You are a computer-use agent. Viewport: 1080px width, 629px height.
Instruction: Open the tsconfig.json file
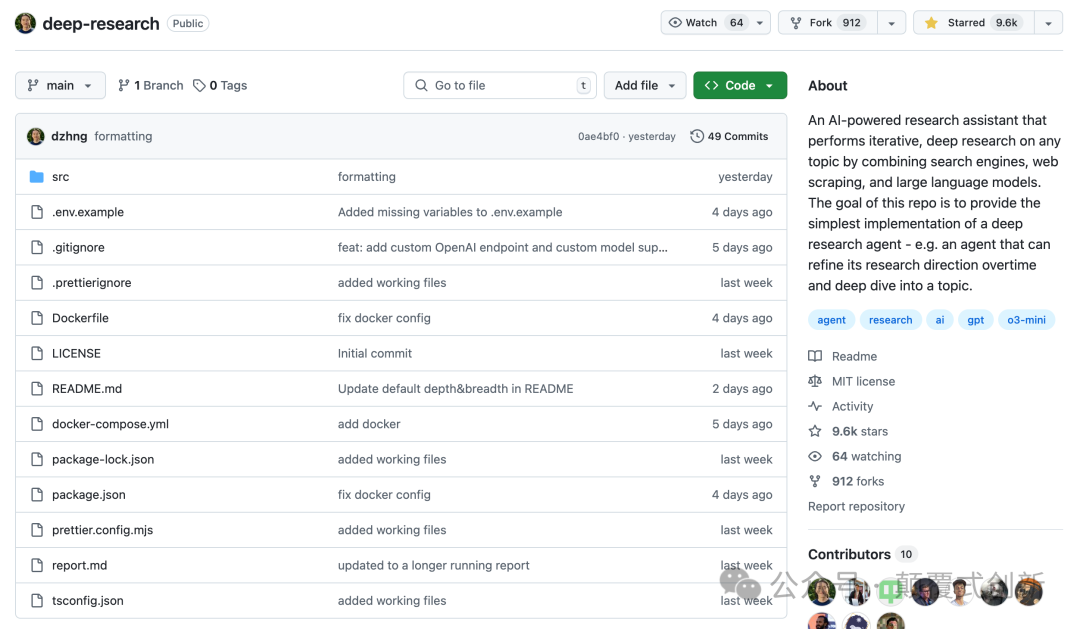click(87, 601)
